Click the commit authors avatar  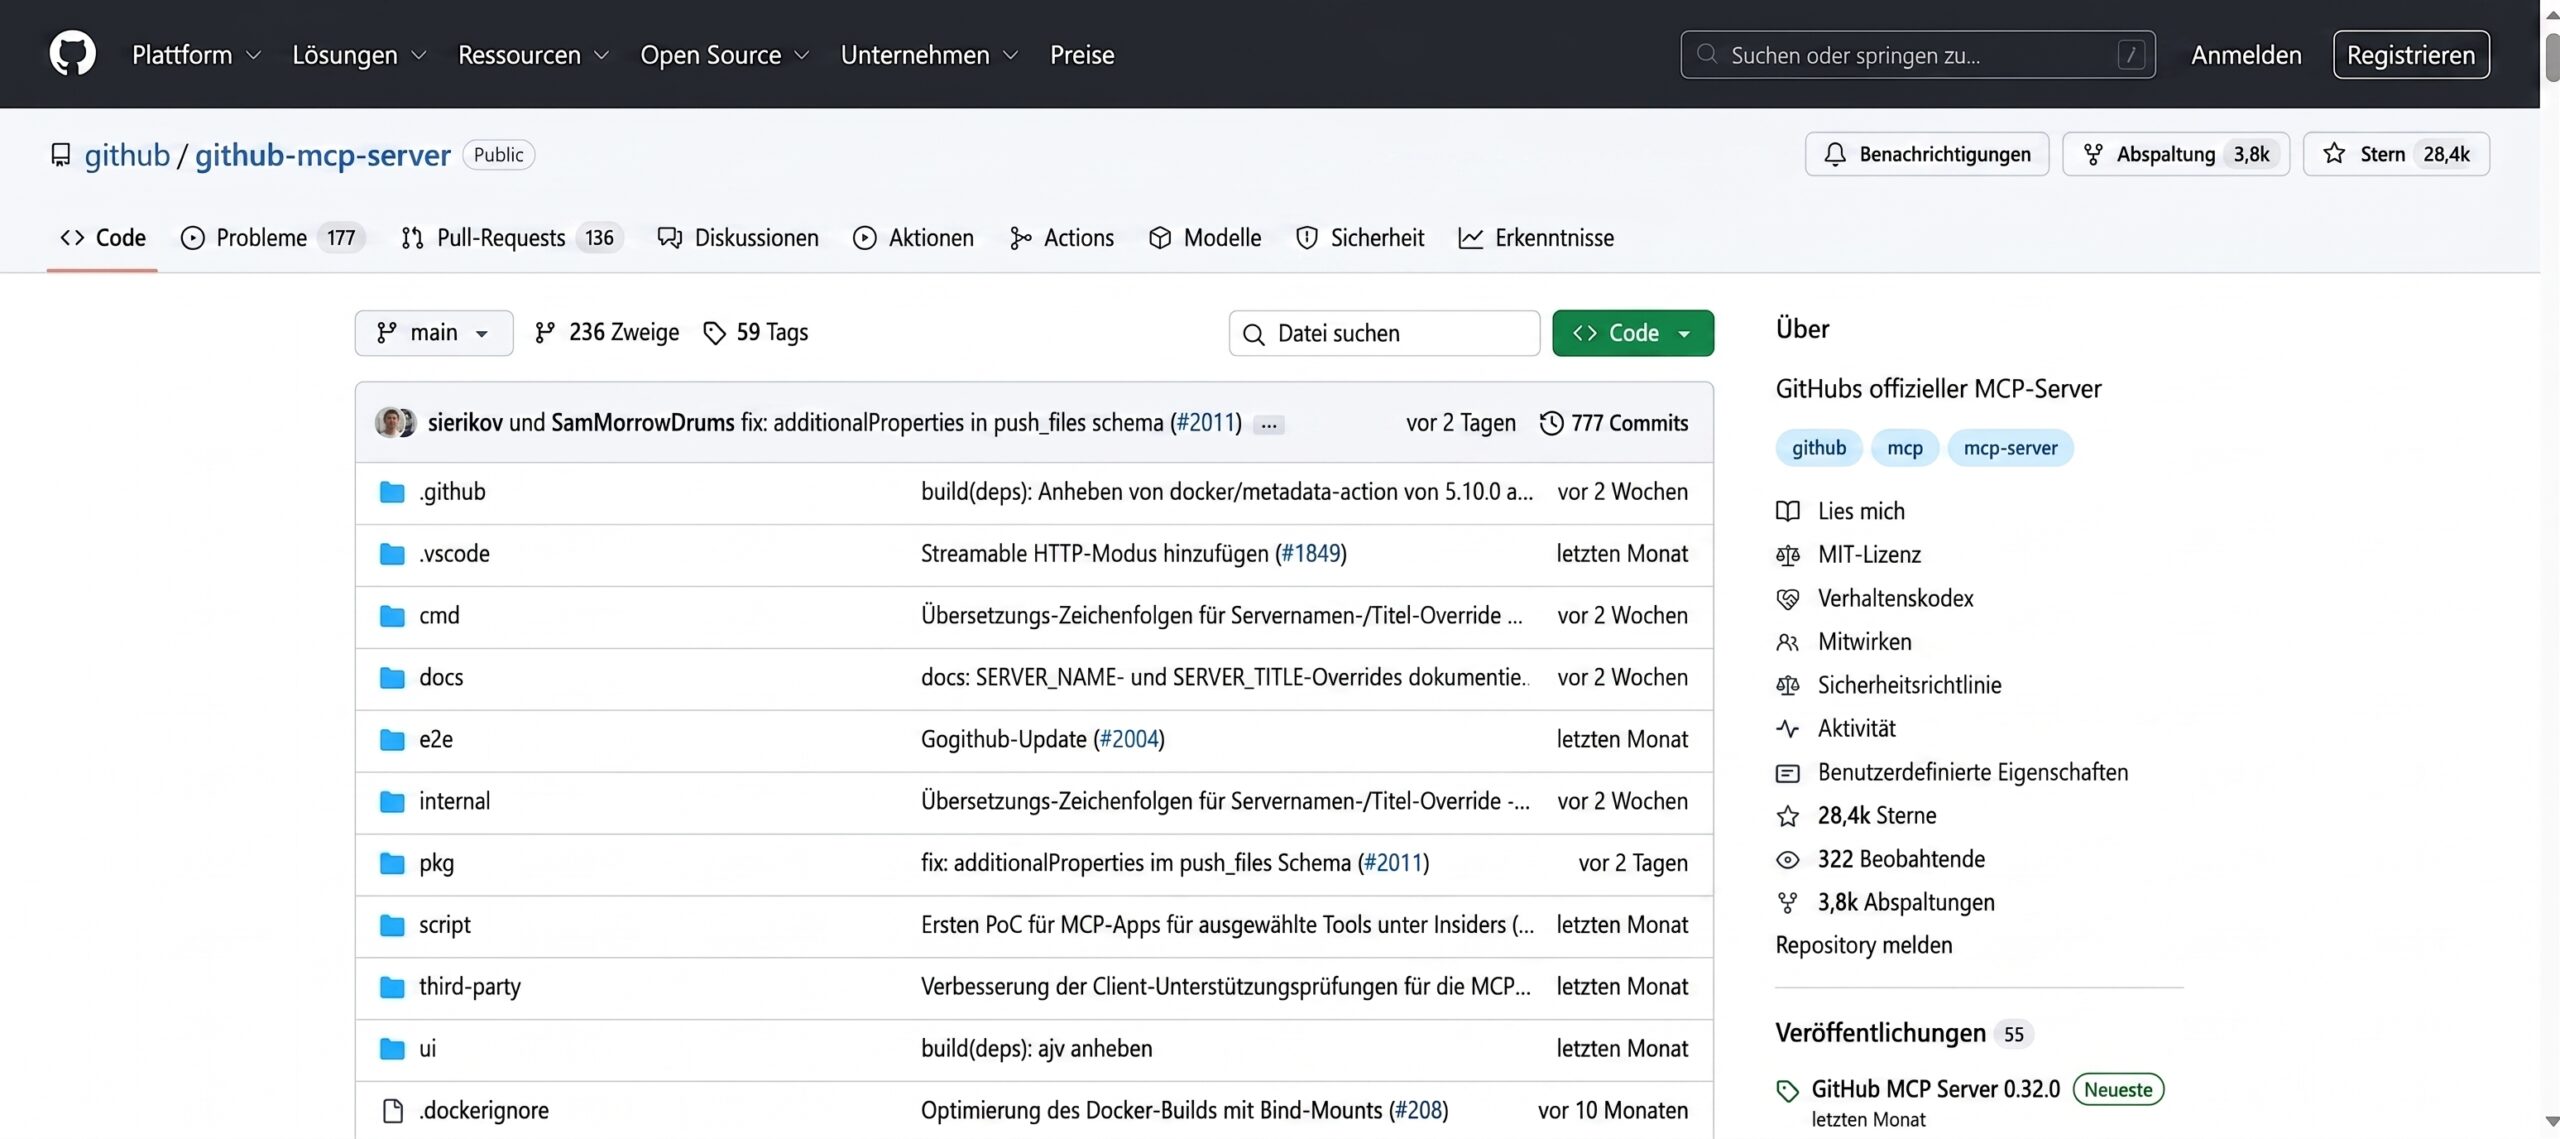click(395, 422)
